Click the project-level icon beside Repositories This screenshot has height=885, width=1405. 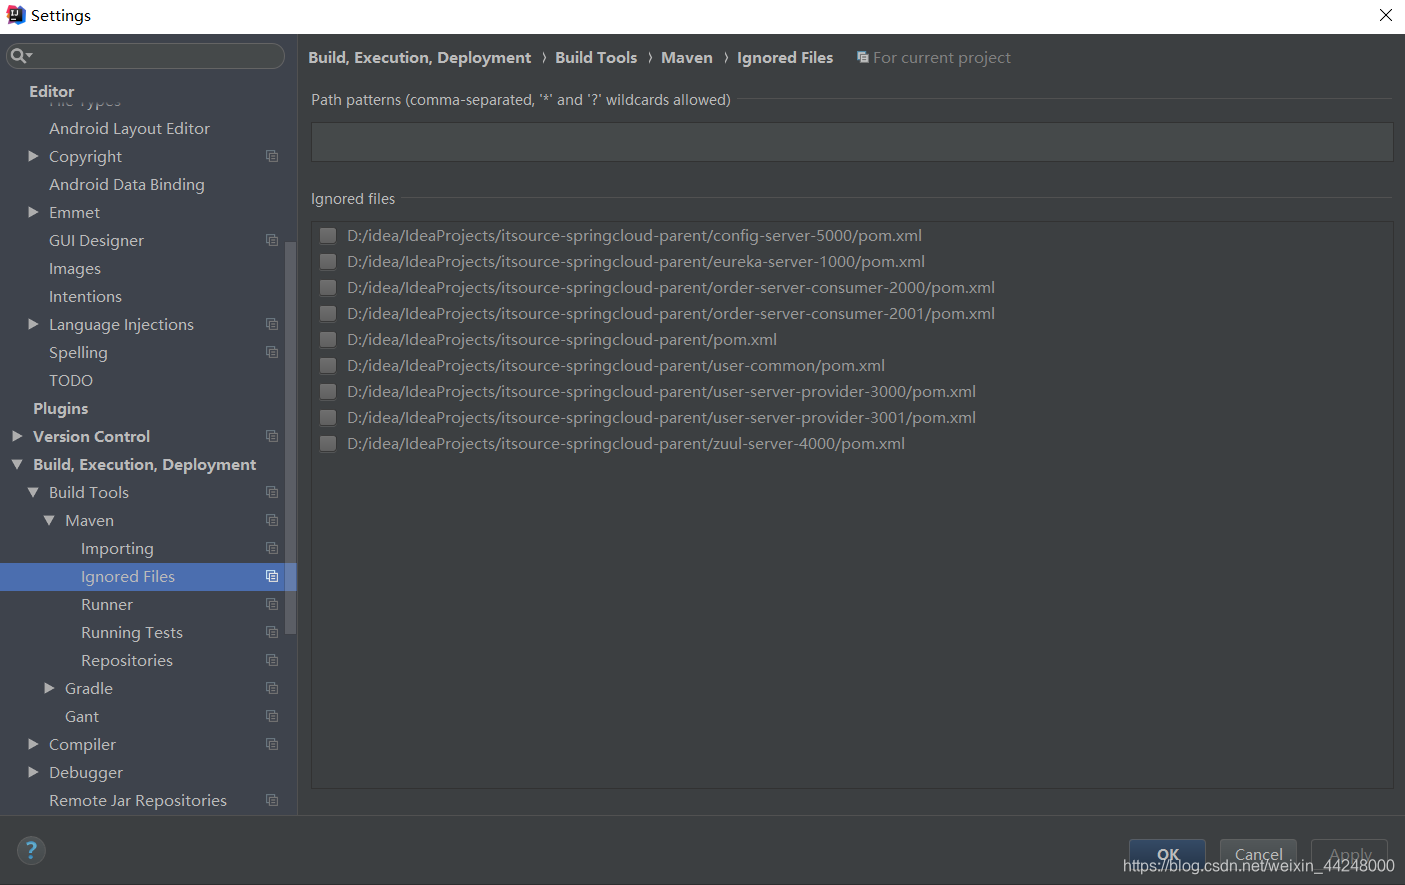[x=272, y=660]
